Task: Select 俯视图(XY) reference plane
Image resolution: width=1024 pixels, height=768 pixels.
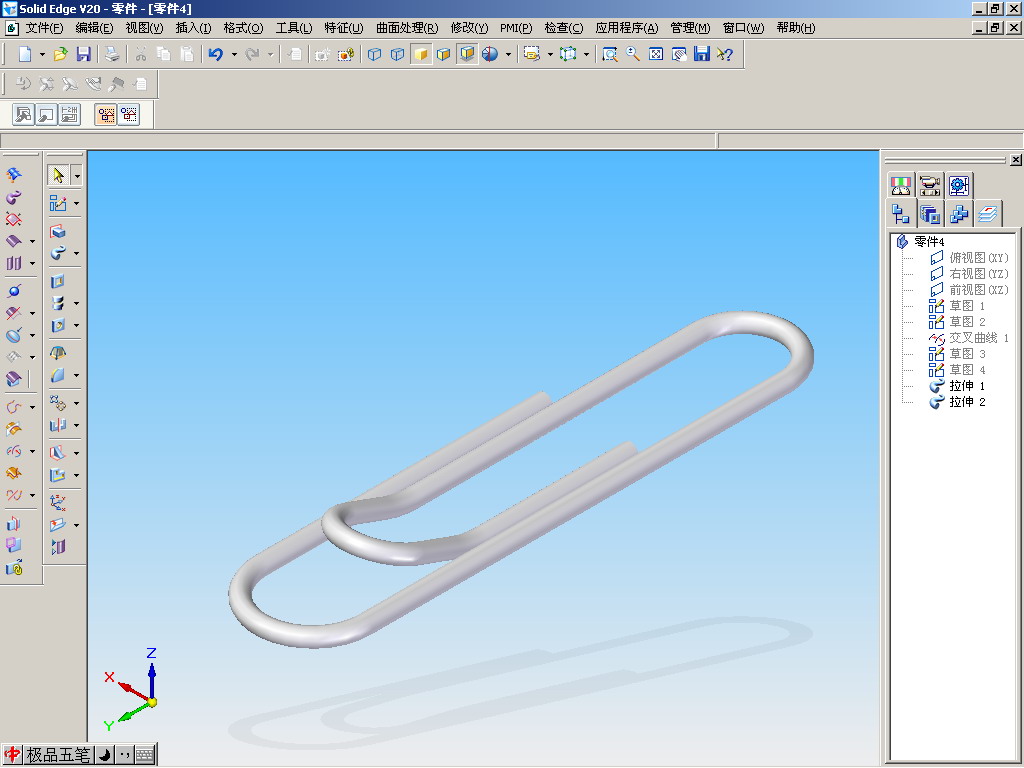Action: click(978, 257)
